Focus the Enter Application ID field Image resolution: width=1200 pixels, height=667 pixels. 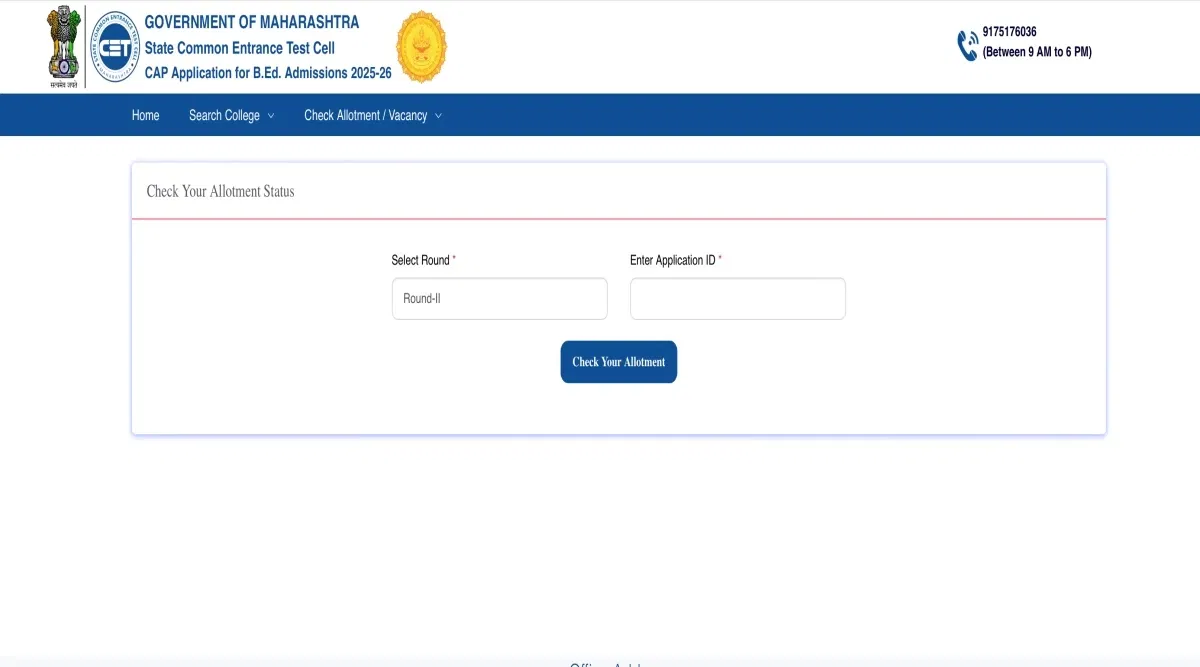tap(738, 299)
